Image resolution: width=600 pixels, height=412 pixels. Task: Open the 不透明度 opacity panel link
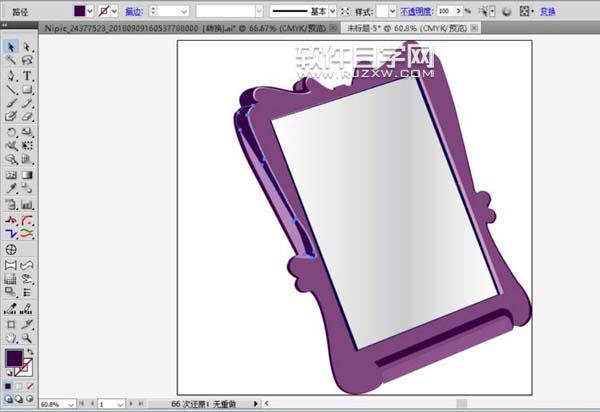pyautogui.click(x=416, y=11)
